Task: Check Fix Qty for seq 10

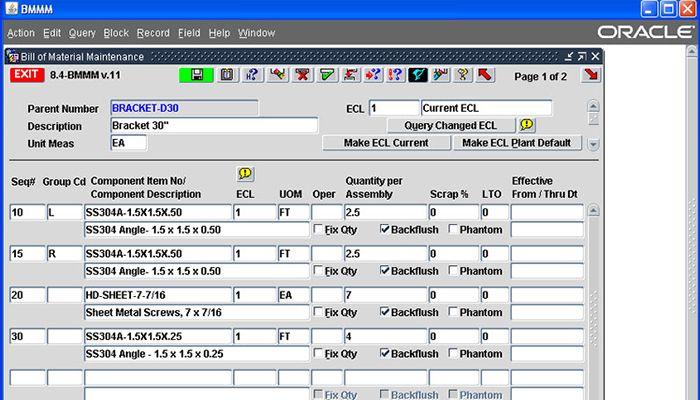Action: (318, 229)
